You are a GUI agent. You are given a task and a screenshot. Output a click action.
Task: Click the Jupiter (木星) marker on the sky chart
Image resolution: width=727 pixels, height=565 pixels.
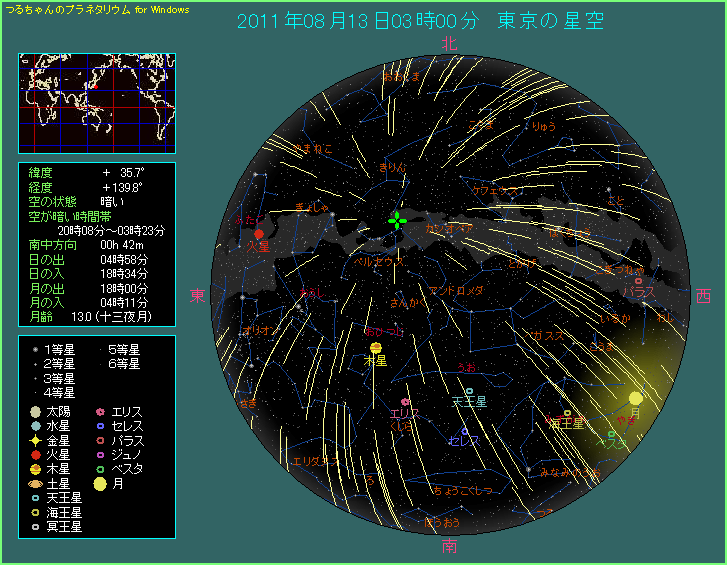(376, 348)
